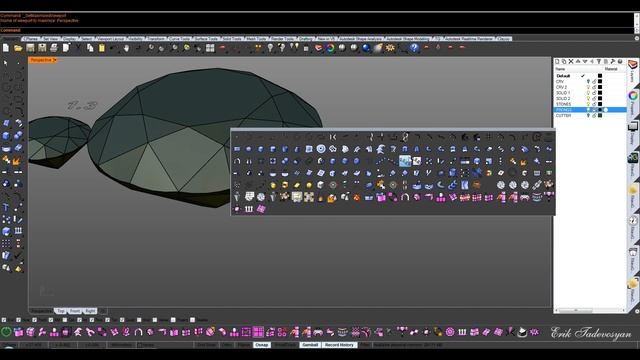This screenshot has width=640, height=360.
Task: Toggle the Cen osnap checkbox
Action: tap(65, 320)
